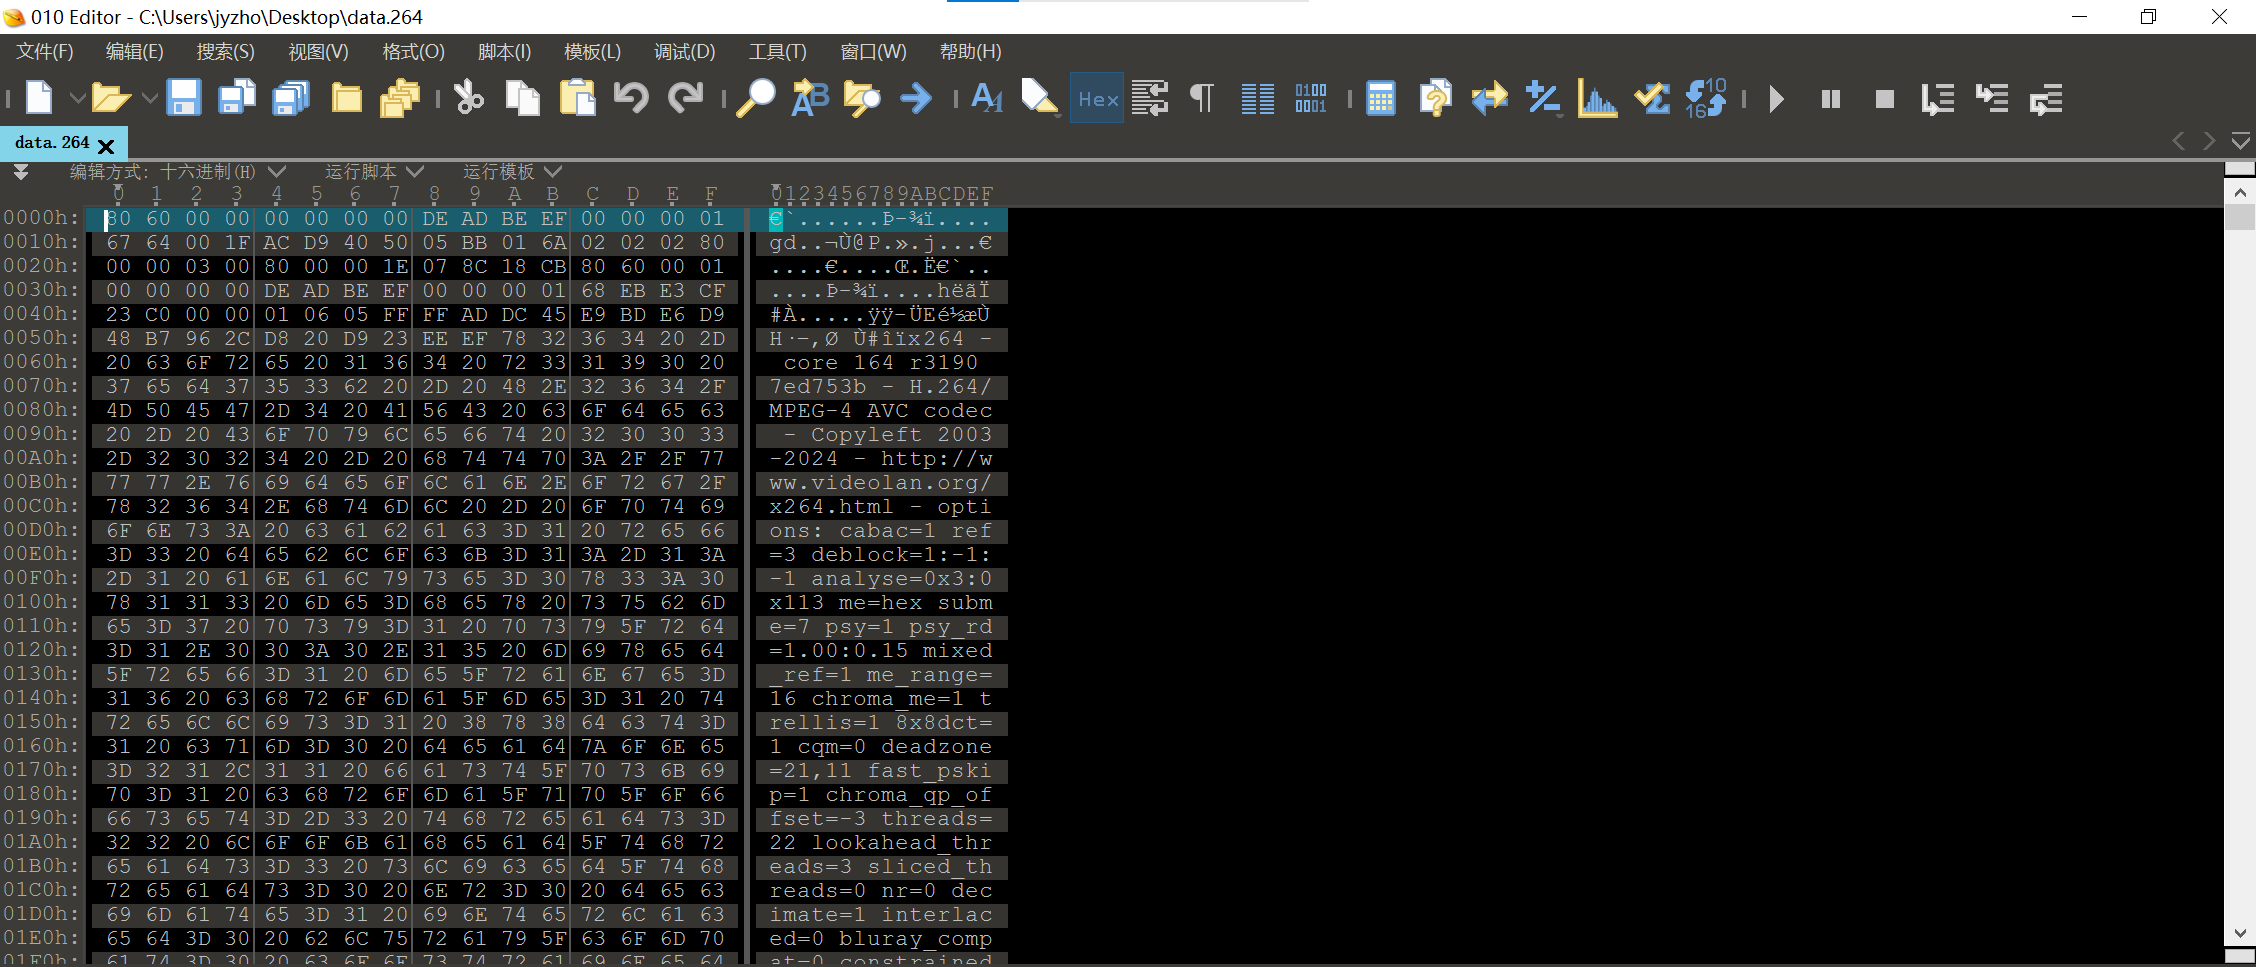Click the debugger step-out icon
Screen dimensions: 2256x967
pyautogui.click(x=2046, y=98)
